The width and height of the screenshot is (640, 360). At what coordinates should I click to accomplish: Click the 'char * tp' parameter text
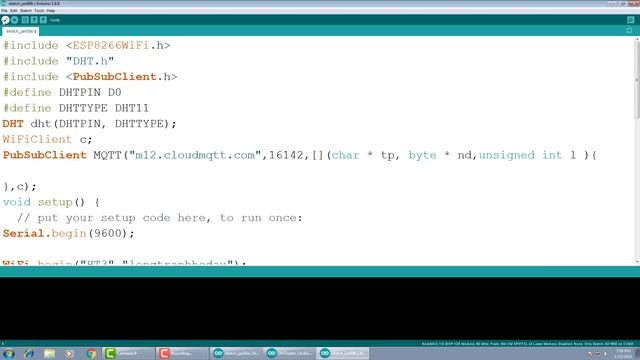pos(363,155)
